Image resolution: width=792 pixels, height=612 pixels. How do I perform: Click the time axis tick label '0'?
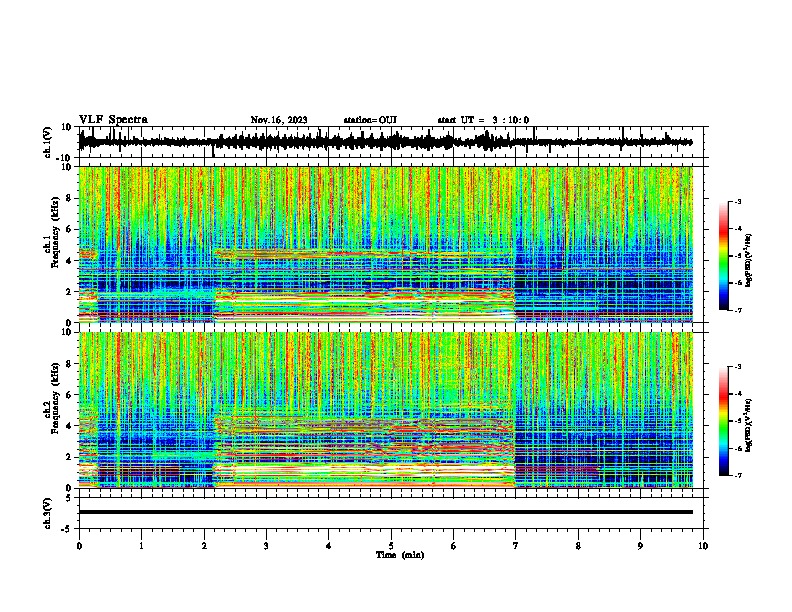click(79, 546)
